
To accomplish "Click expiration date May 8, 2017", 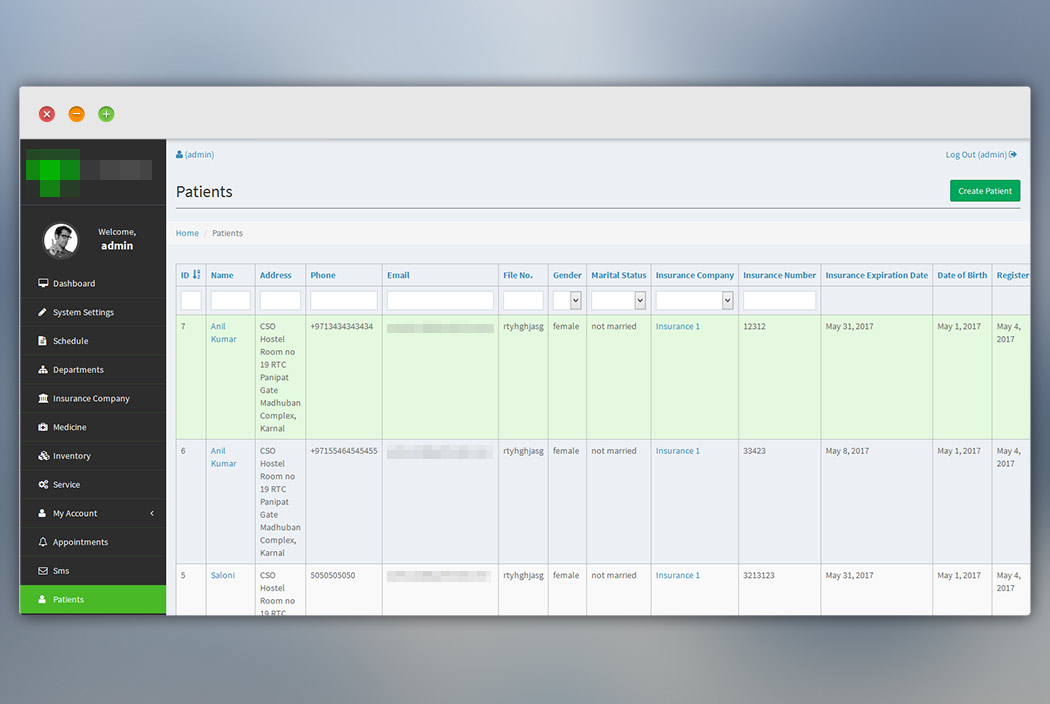I will pos(847,451).
